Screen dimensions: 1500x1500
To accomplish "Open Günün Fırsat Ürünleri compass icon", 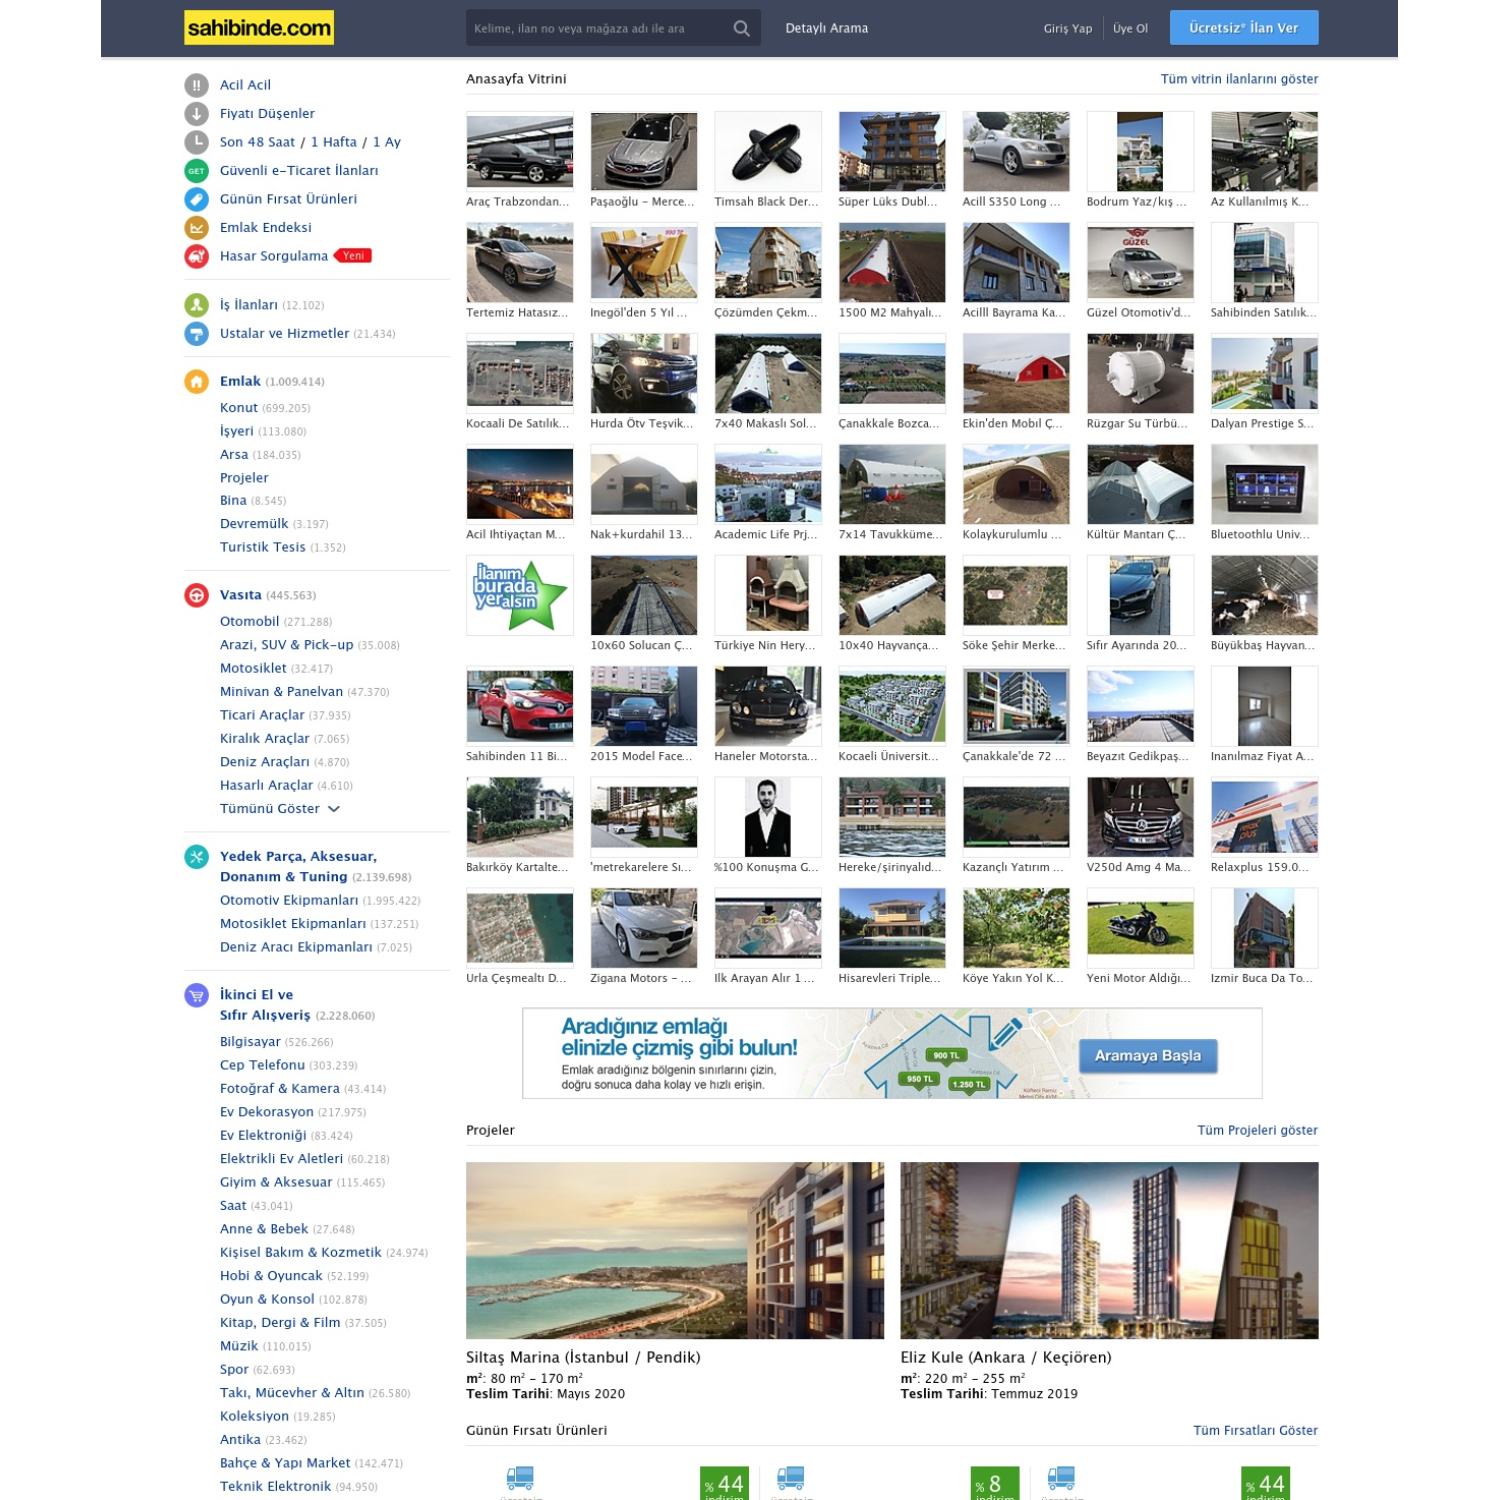I will [x=196, y=198].
